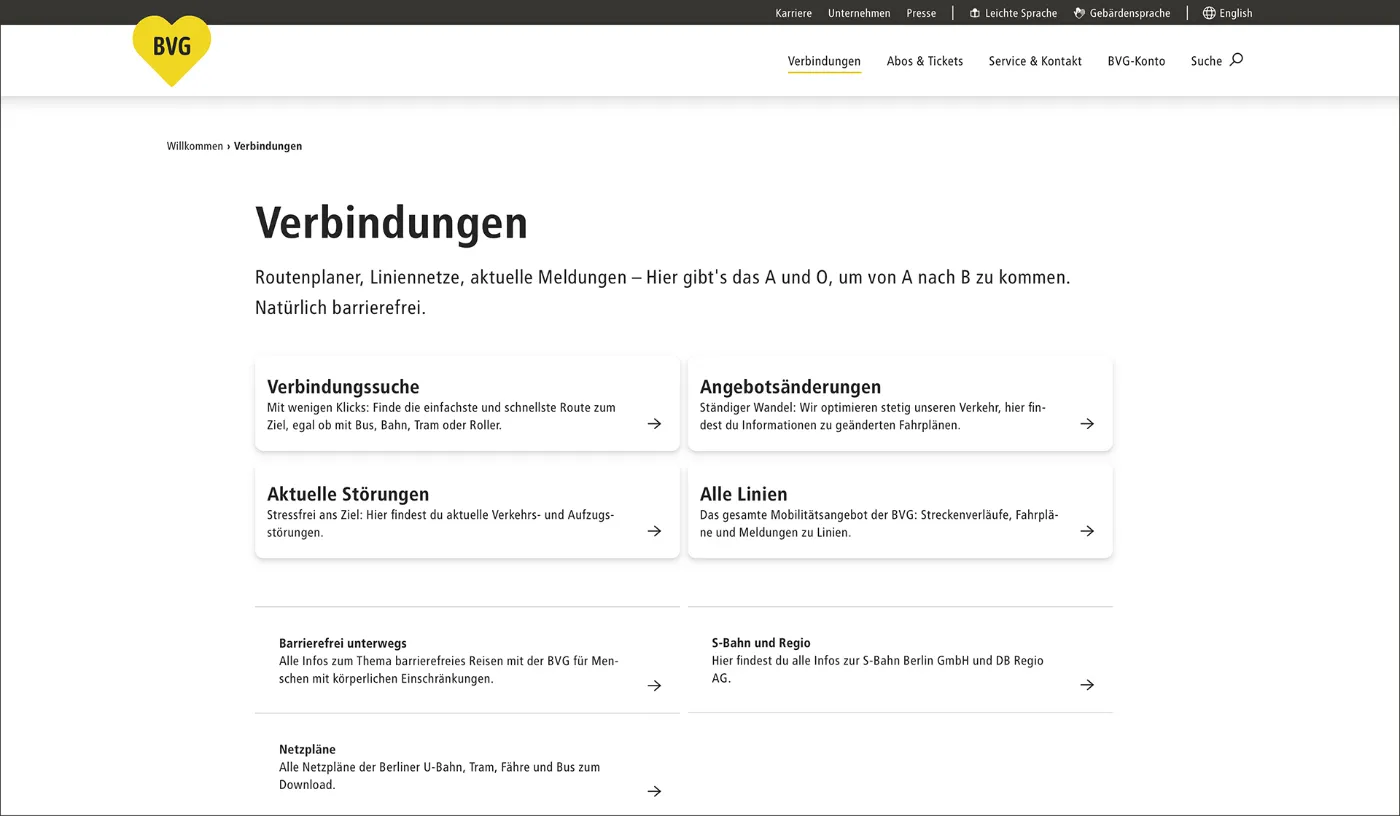Go to Willkommen in the breadcrumb

click(195, 146)
